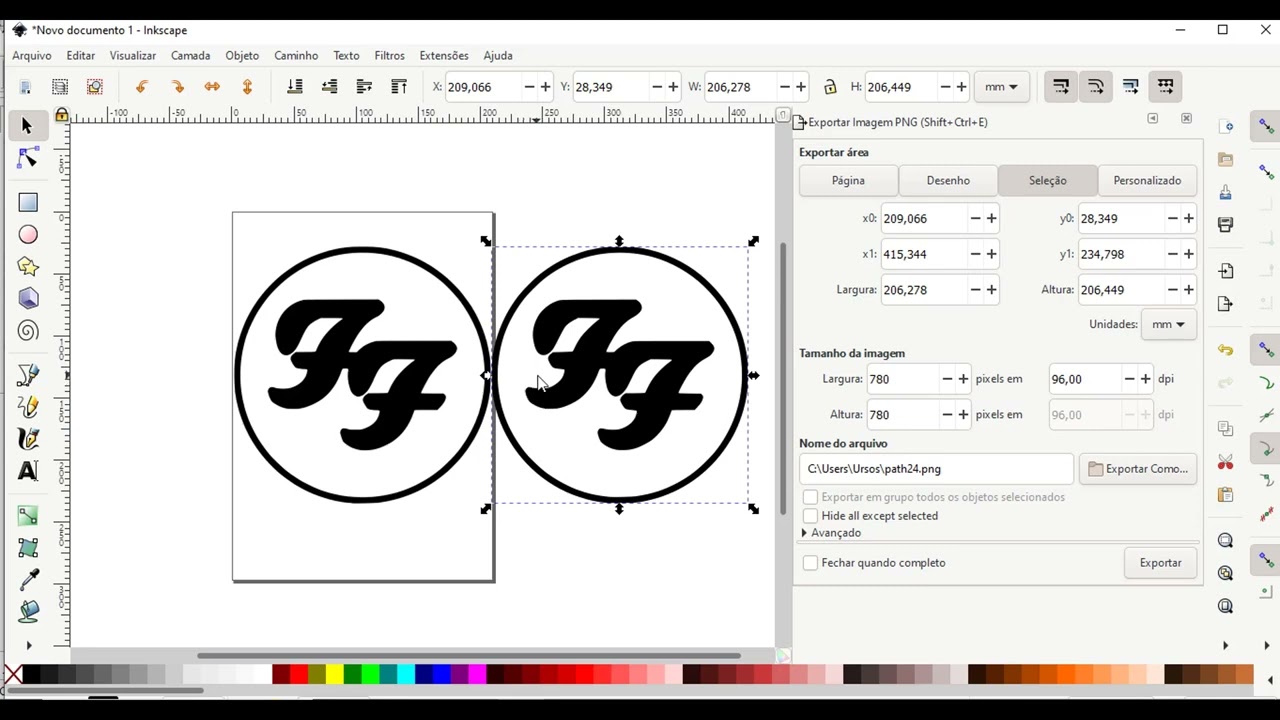The width and height of the screenshot is (1280, 720).
Task: Select the Selector arrow tool
Action: coord(27,125)
